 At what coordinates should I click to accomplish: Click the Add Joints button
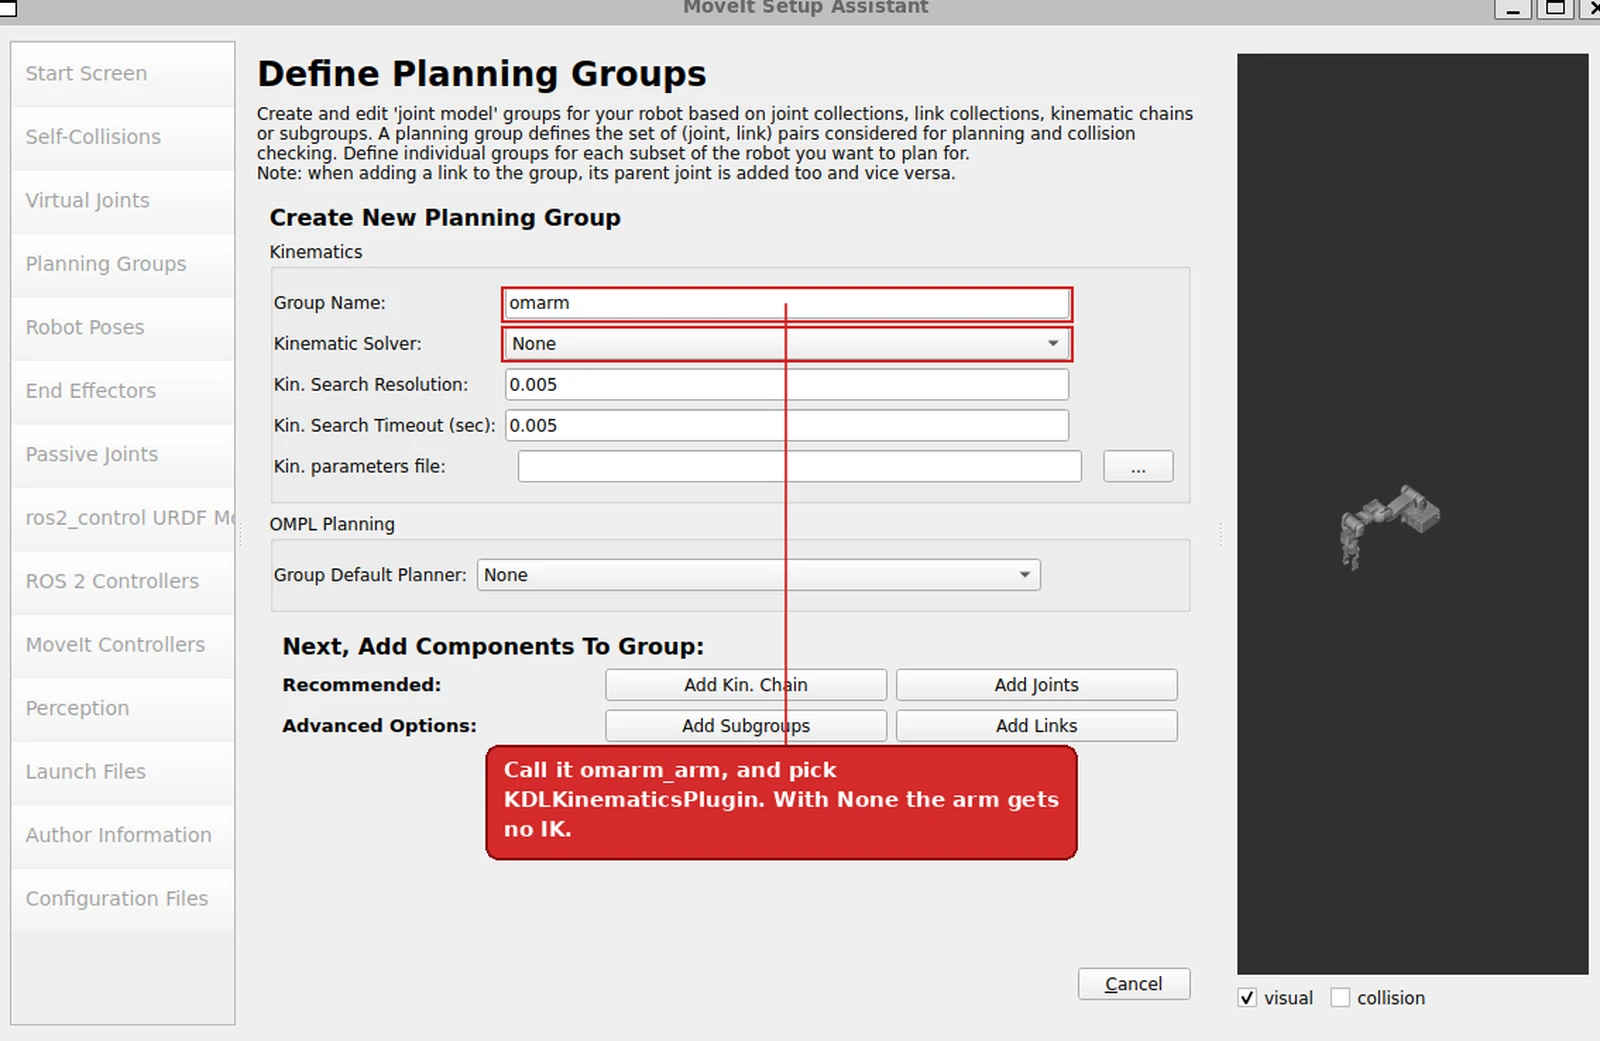[x=1037, y=685]
